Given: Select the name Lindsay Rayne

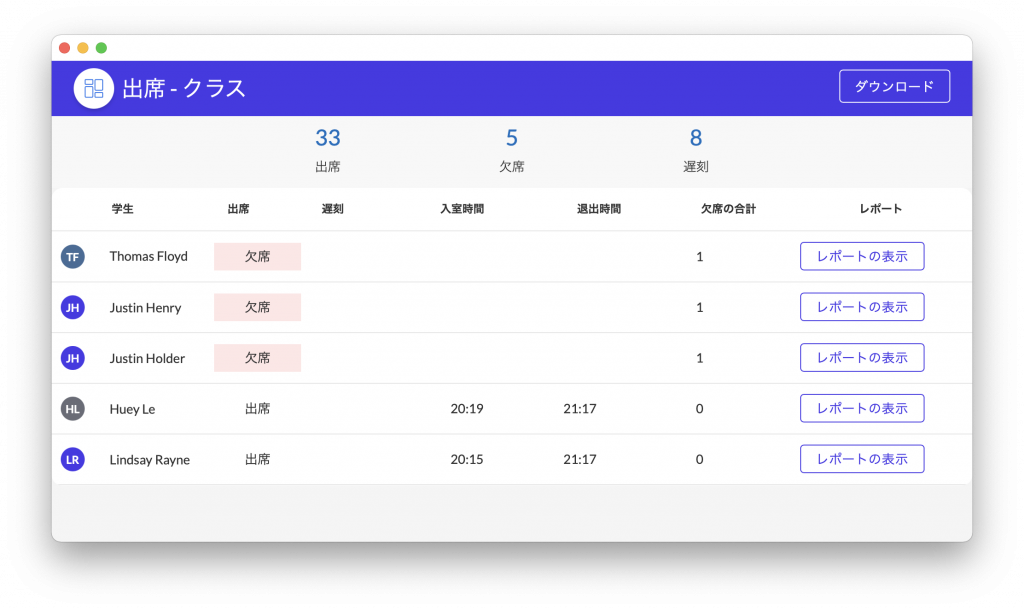Looking at the screenshot, I should point(150,460).
